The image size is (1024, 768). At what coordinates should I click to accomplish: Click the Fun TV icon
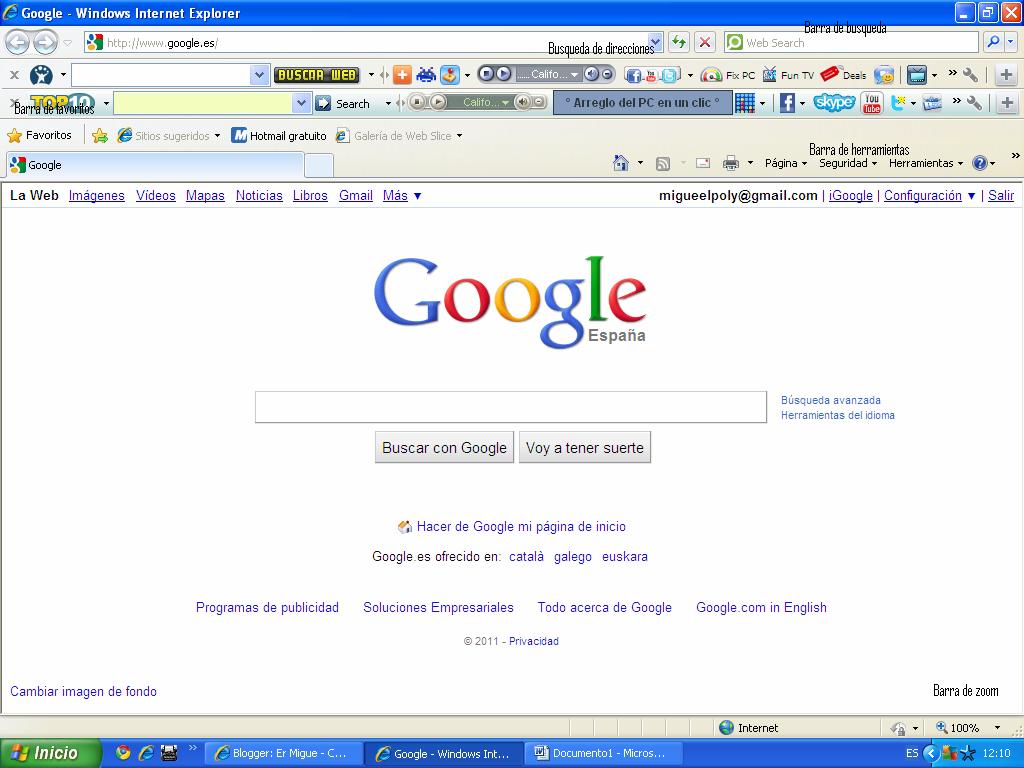tap(770, 75)
